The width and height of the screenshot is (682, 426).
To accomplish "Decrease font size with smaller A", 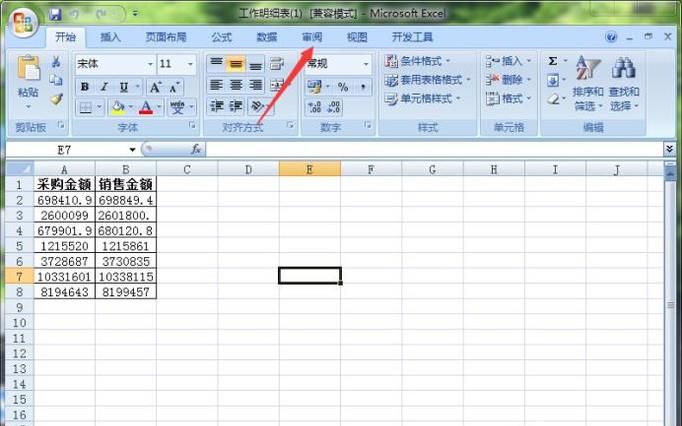I will [x=175, y=87].
